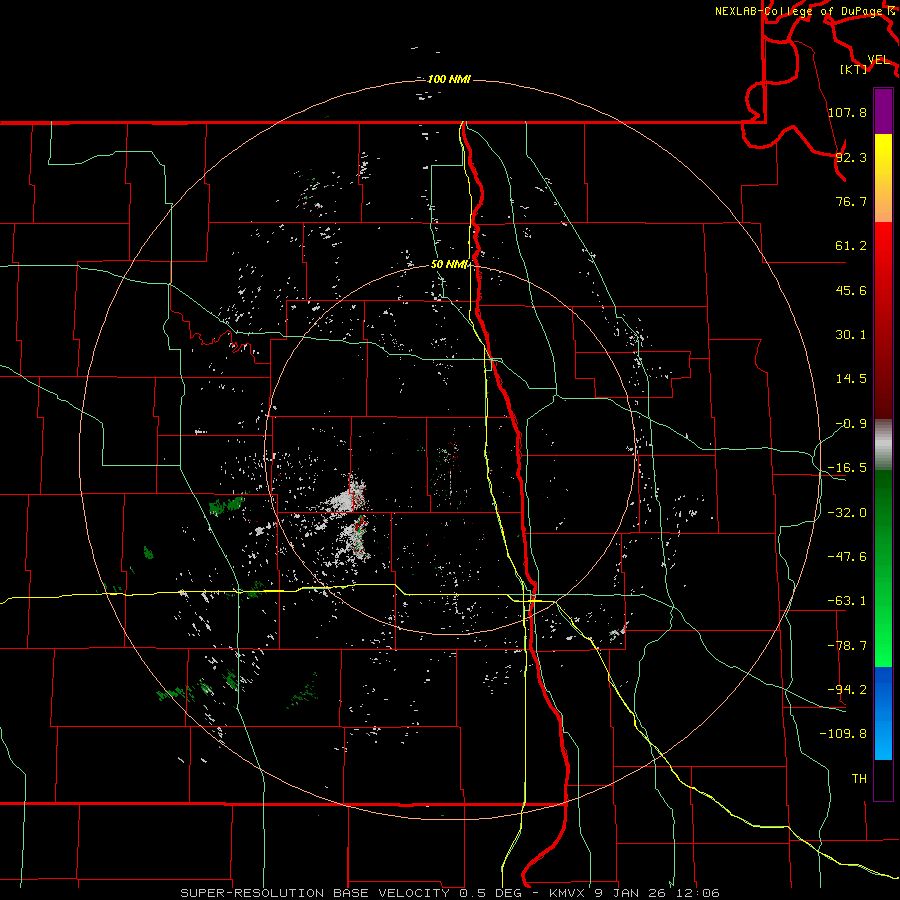
Task: Click the [KT] units label
Action: [854, 69]
